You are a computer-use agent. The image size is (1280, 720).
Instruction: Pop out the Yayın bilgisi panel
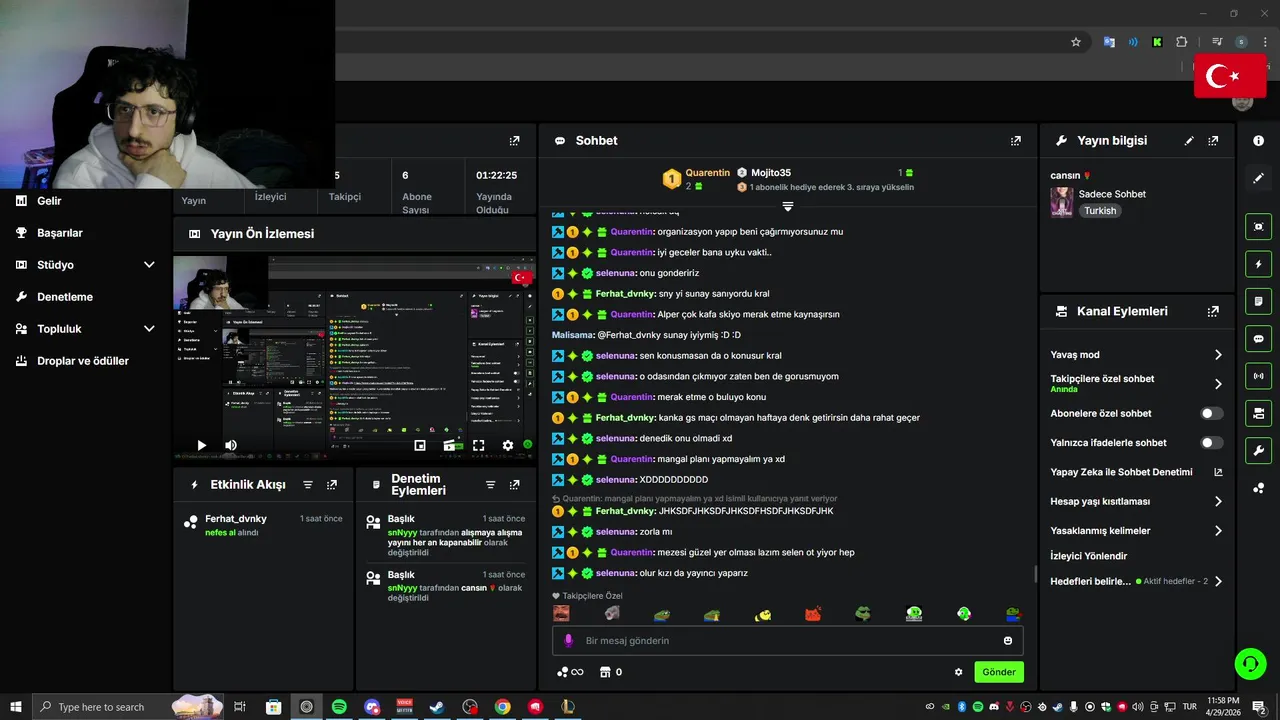(x=1213, y=141)
